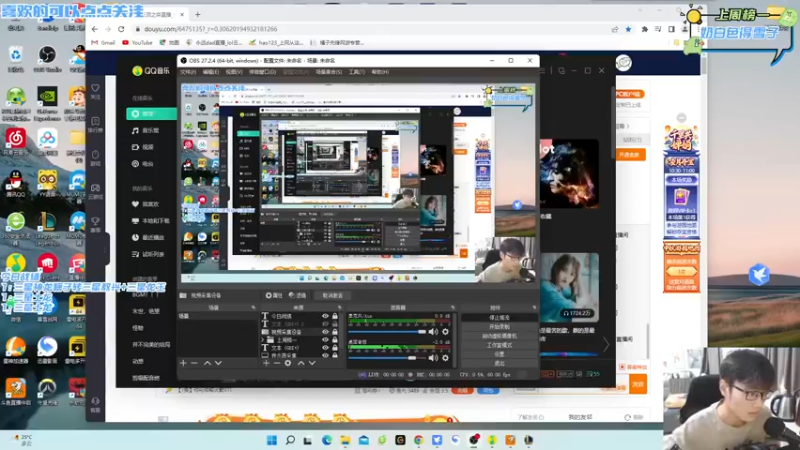
Task: Move scene down with arrow icon
Action: (218, 363)
